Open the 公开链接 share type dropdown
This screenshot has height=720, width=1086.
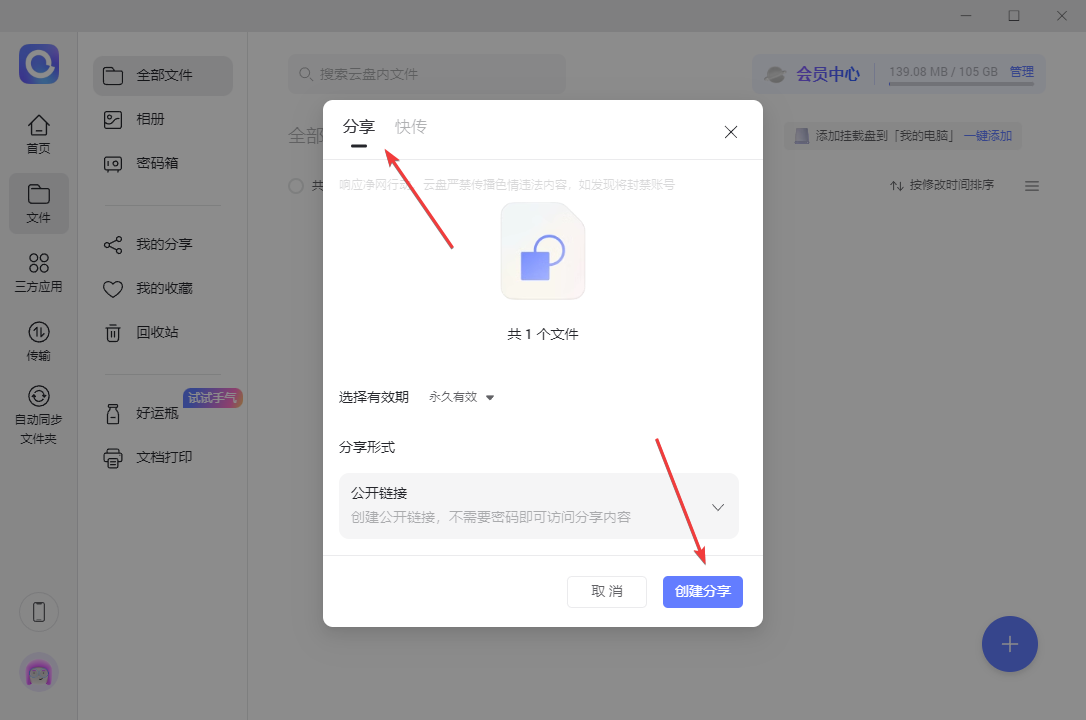pos(717,506)
